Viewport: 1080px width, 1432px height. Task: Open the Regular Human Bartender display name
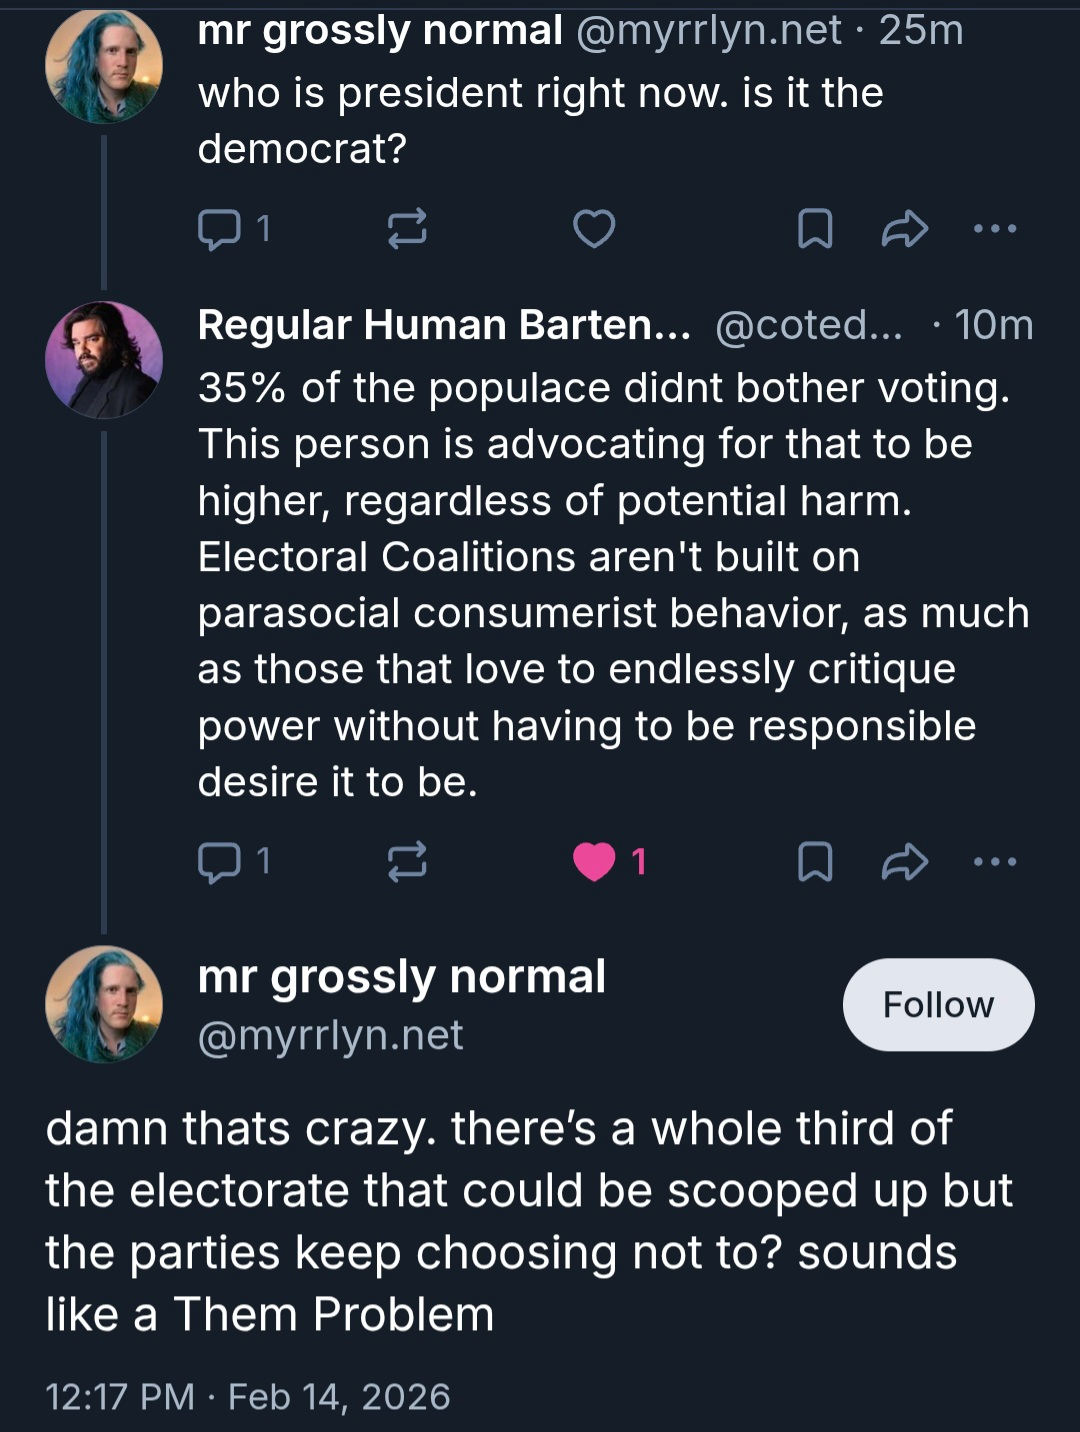click(444, 325)
